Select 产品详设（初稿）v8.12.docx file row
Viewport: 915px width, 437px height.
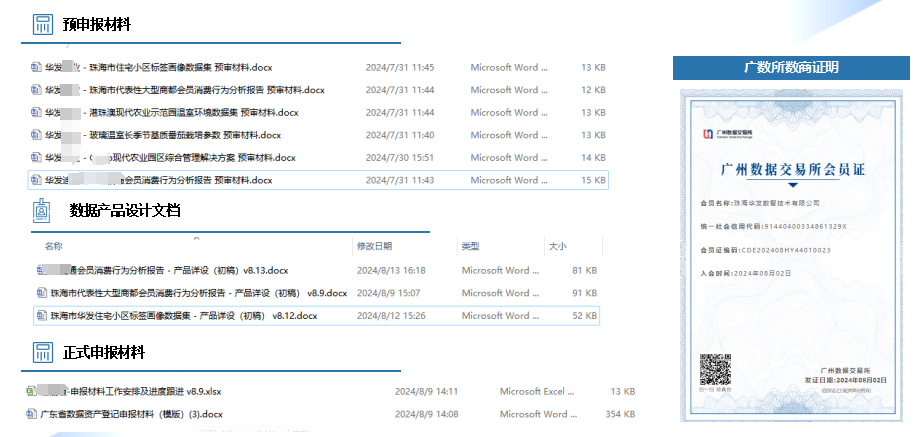(x=183, y=316)
